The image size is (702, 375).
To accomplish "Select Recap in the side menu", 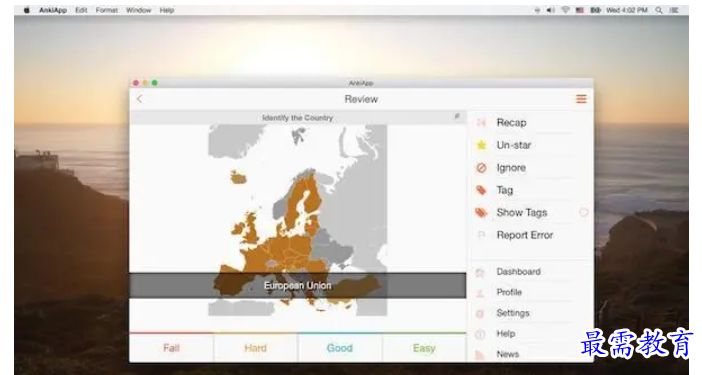I will (511, 123).
